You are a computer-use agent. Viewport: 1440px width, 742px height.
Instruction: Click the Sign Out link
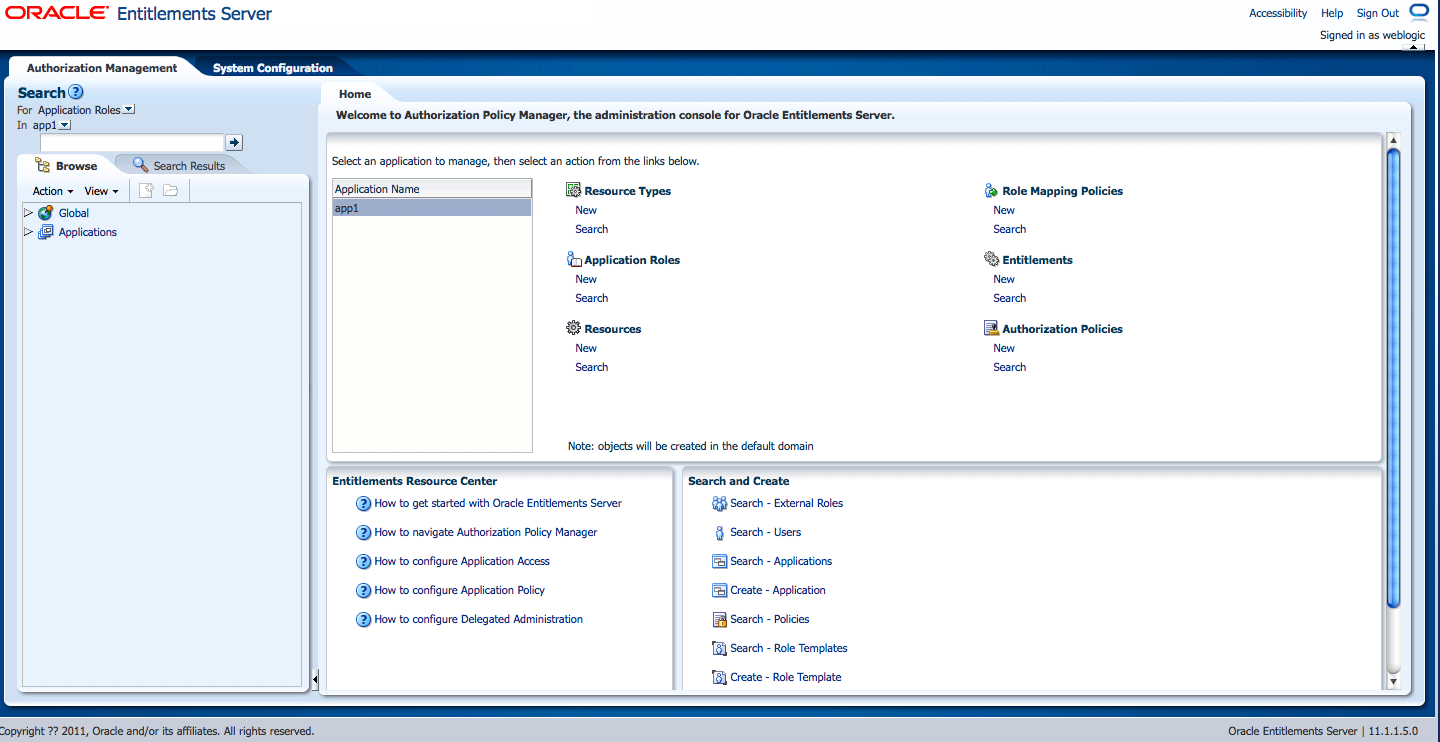click(x=1378, y=13)
